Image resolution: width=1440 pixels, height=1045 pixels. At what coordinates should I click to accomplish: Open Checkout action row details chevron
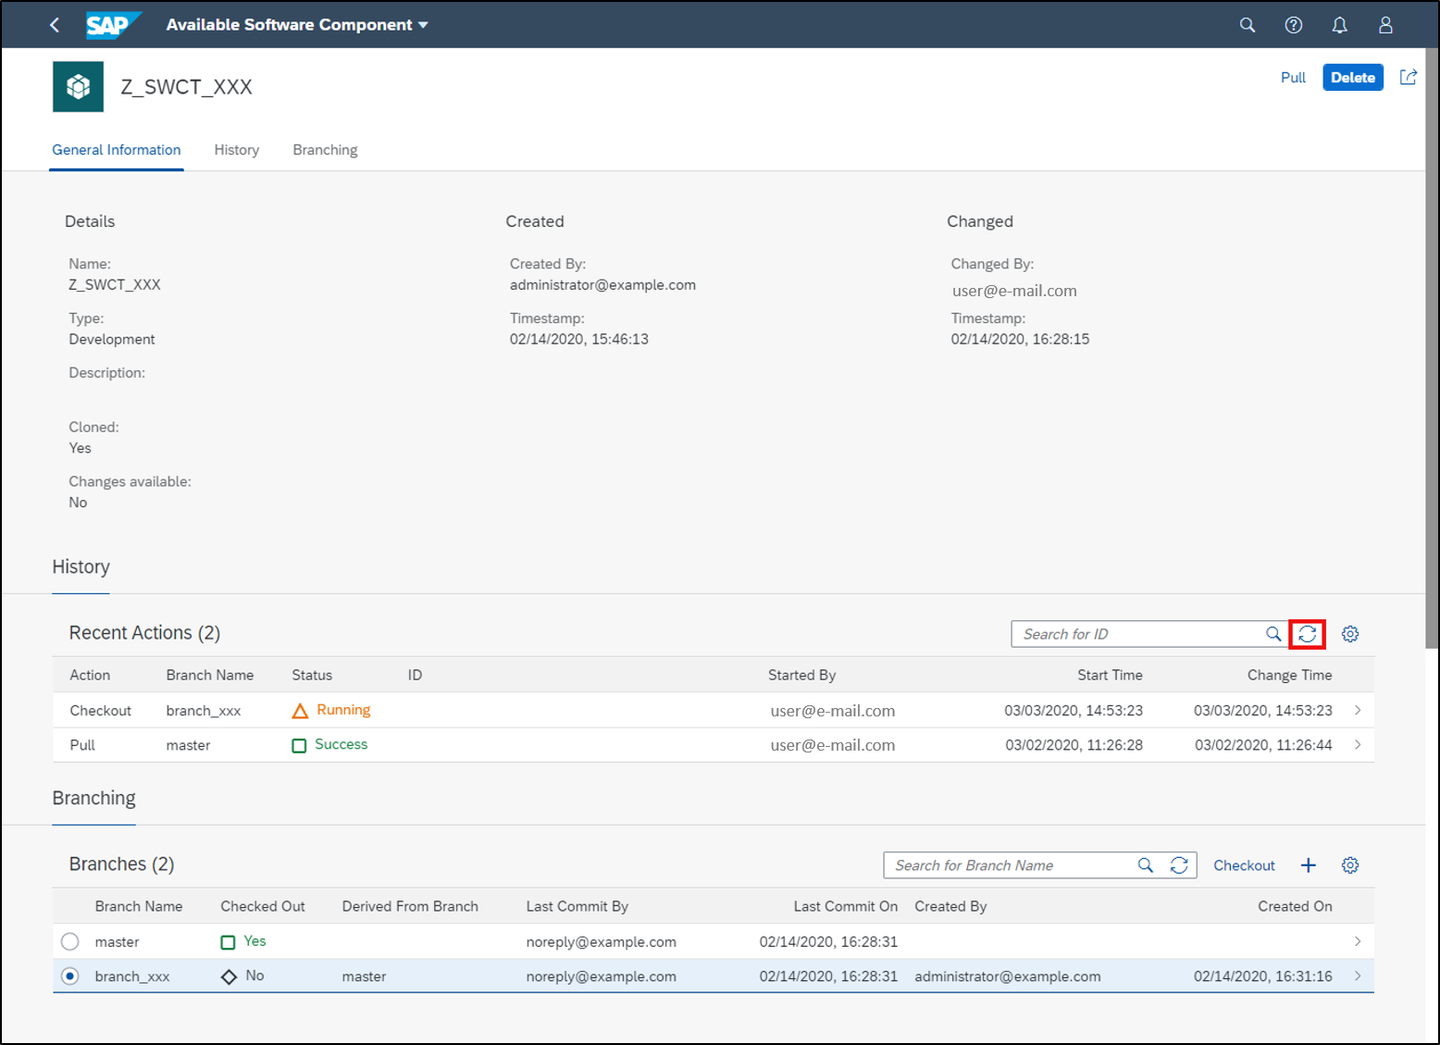pyautogui.click(x=1357, y=710)
